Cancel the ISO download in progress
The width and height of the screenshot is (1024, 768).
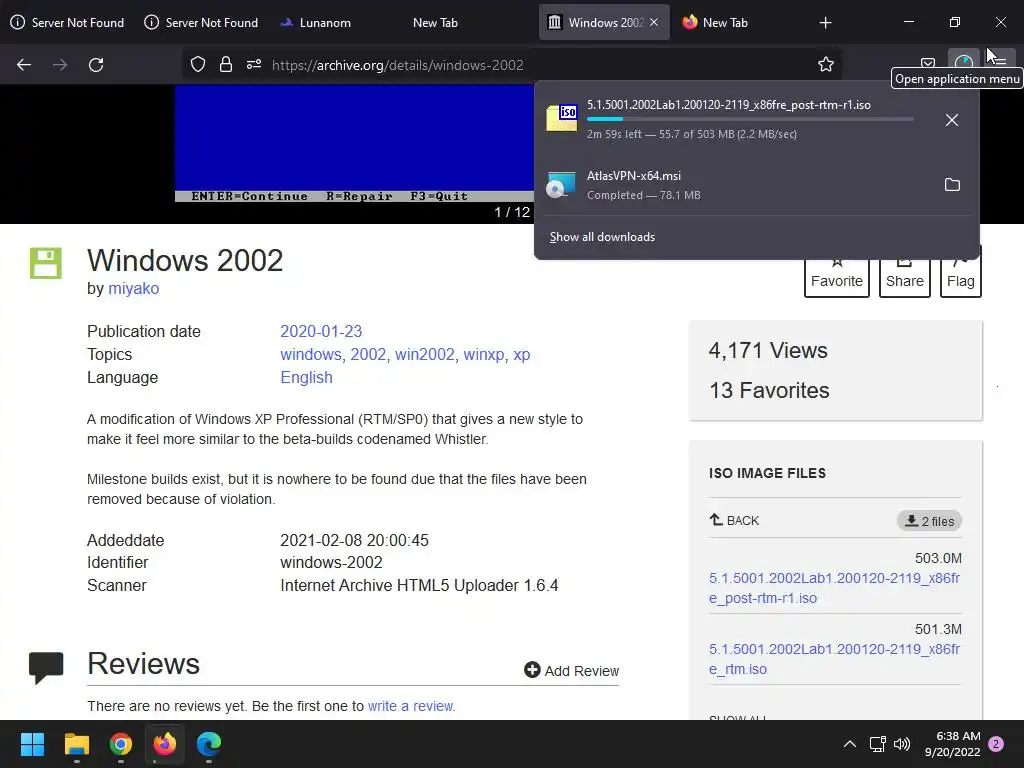coord(952,120)
